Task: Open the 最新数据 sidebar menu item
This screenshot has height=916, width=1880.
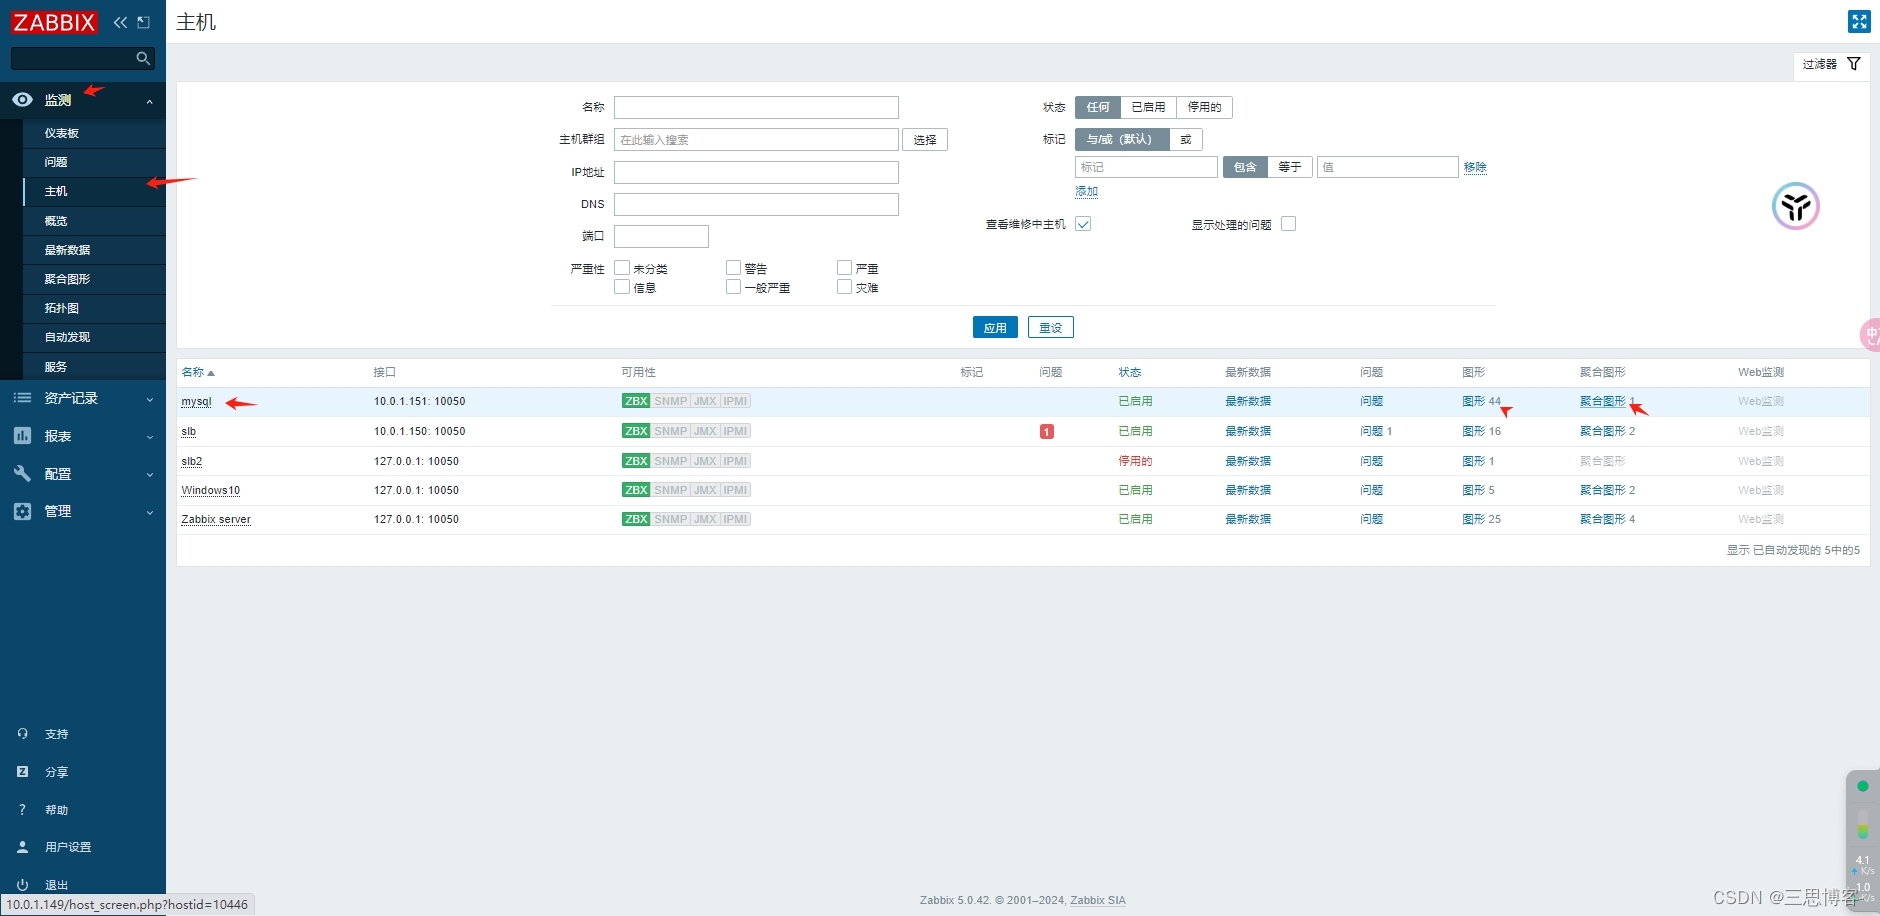Action: 94,250
